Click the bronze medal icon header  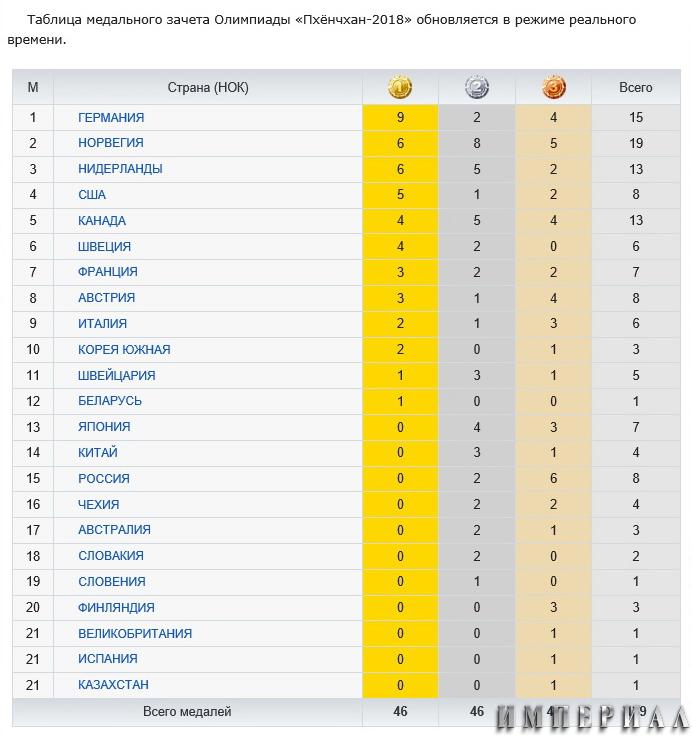554,87
